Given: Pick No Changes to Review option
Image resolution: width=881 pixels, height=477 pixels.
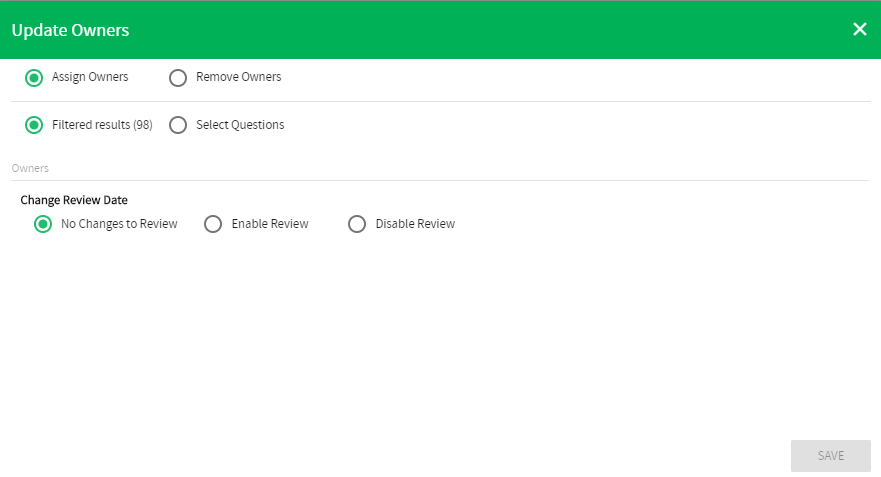Looking at the screenshot, I should coord(43,224).
